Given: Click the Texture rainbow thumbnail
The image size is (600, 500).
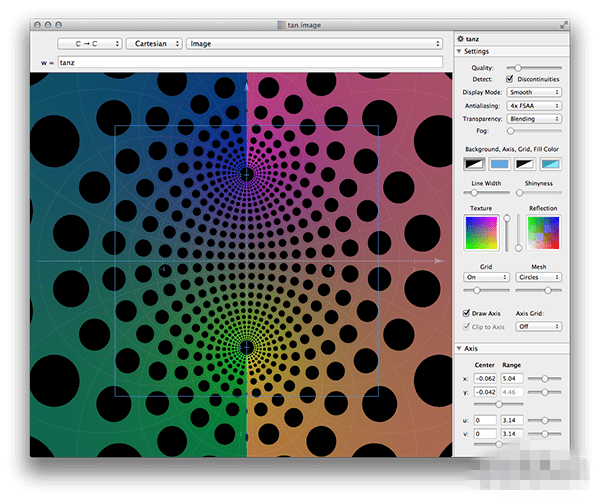Looking at the screenshot, I should click(x=480, y=233).
